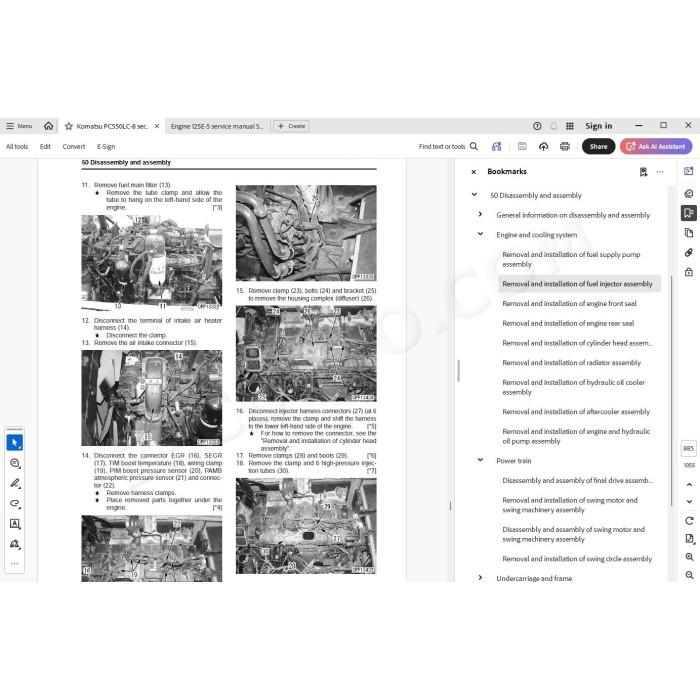
Task: Collapse the Engine and cooling system bookmark
Action: [x=480, y=234]
